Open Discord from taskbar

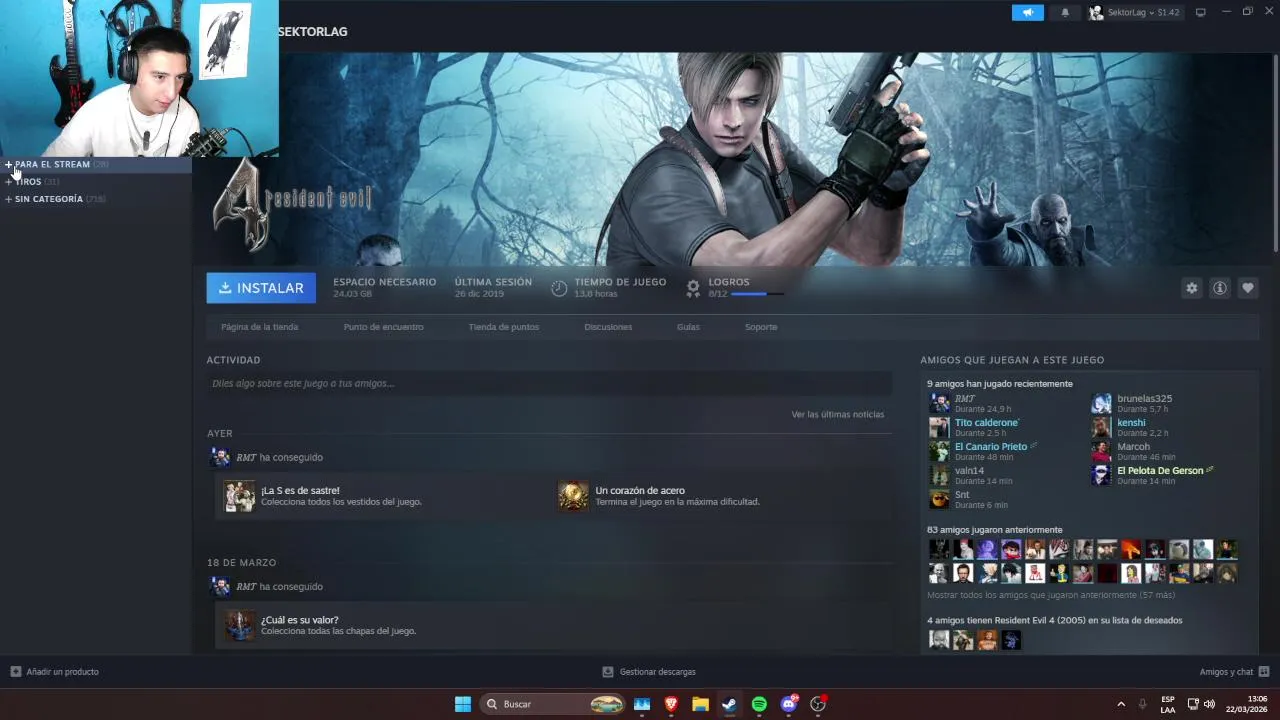pyautogui.click(x=789, y=704)
